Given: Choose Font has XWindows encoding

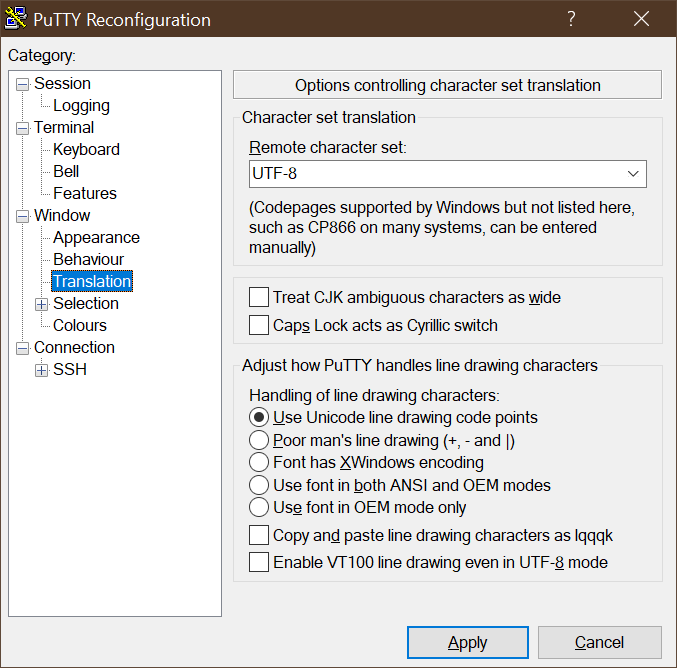Looking at the screenshot, I should pyautogui.click(x=259, y=462).
